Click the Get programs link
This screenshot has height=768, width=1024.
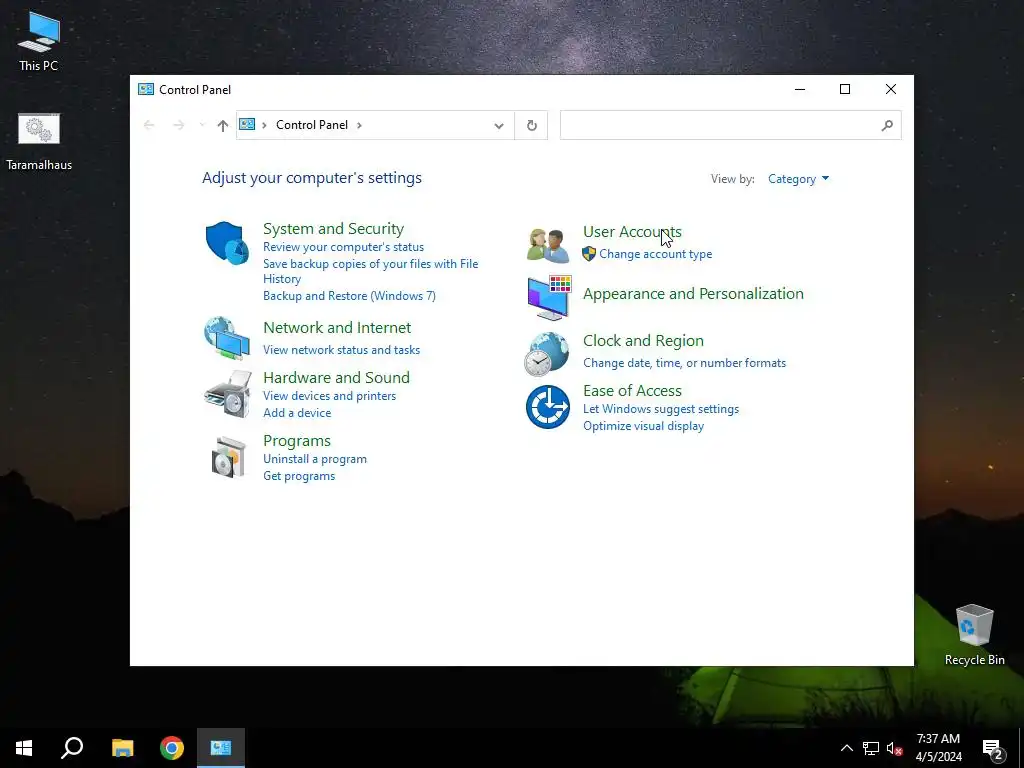(298, 476)
